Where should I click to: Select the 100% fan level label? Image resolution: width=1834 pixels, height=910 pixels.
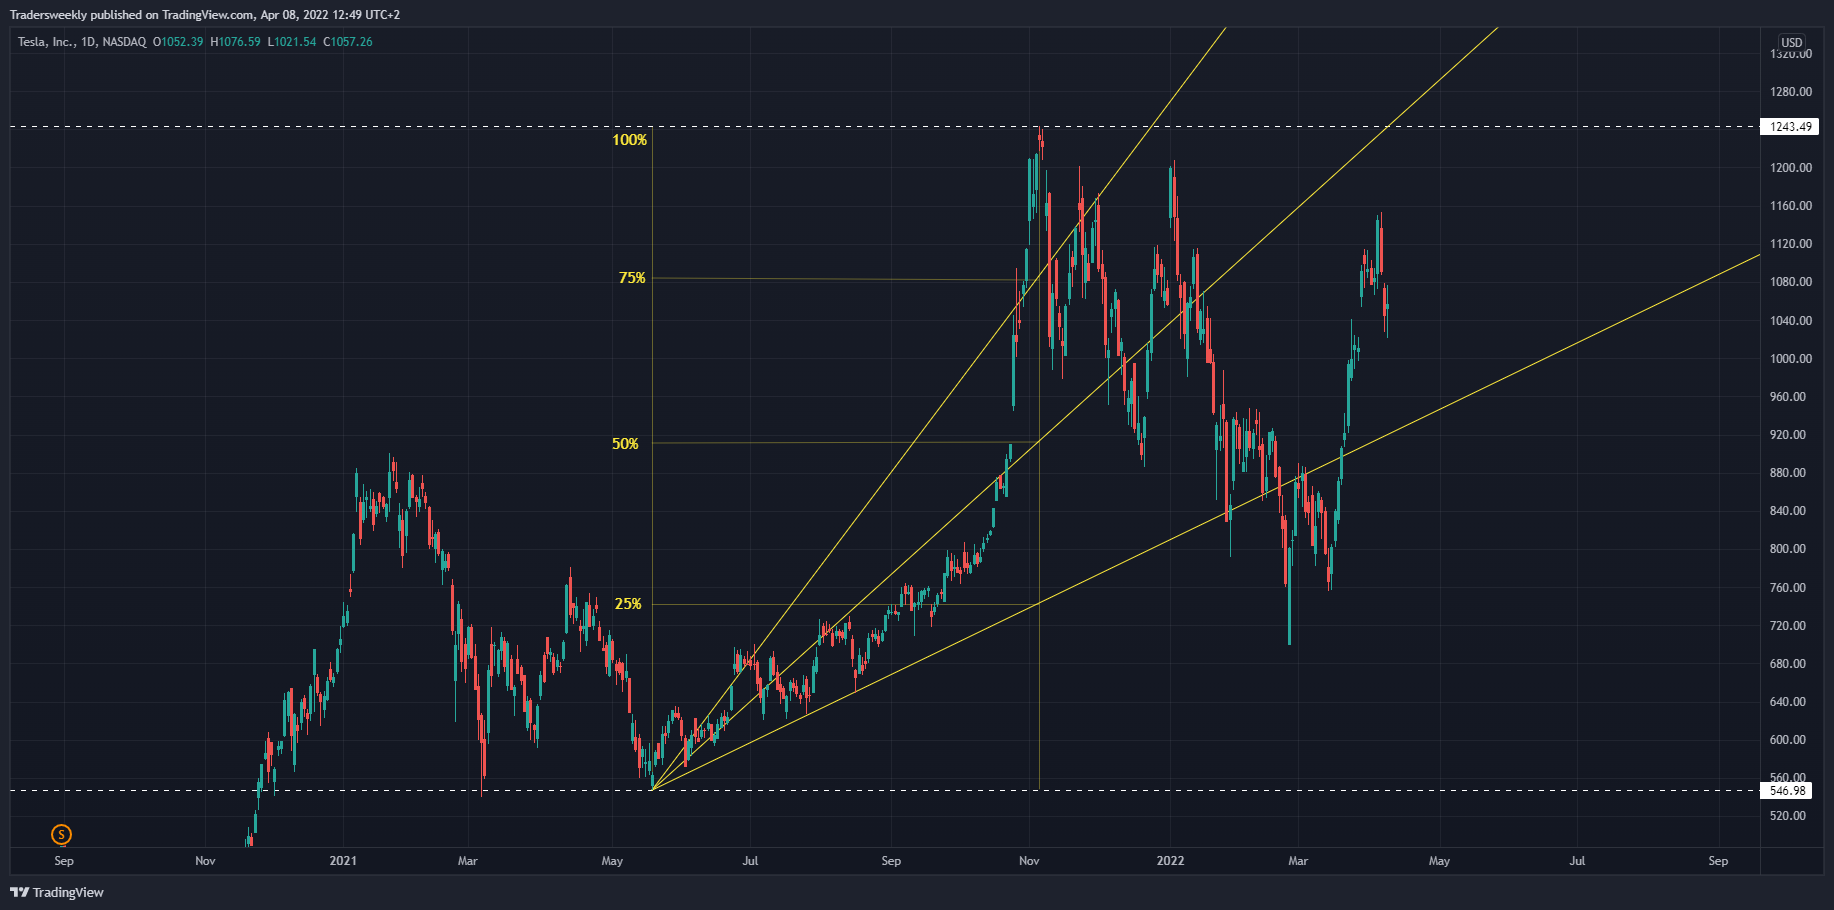click(630, 140)
